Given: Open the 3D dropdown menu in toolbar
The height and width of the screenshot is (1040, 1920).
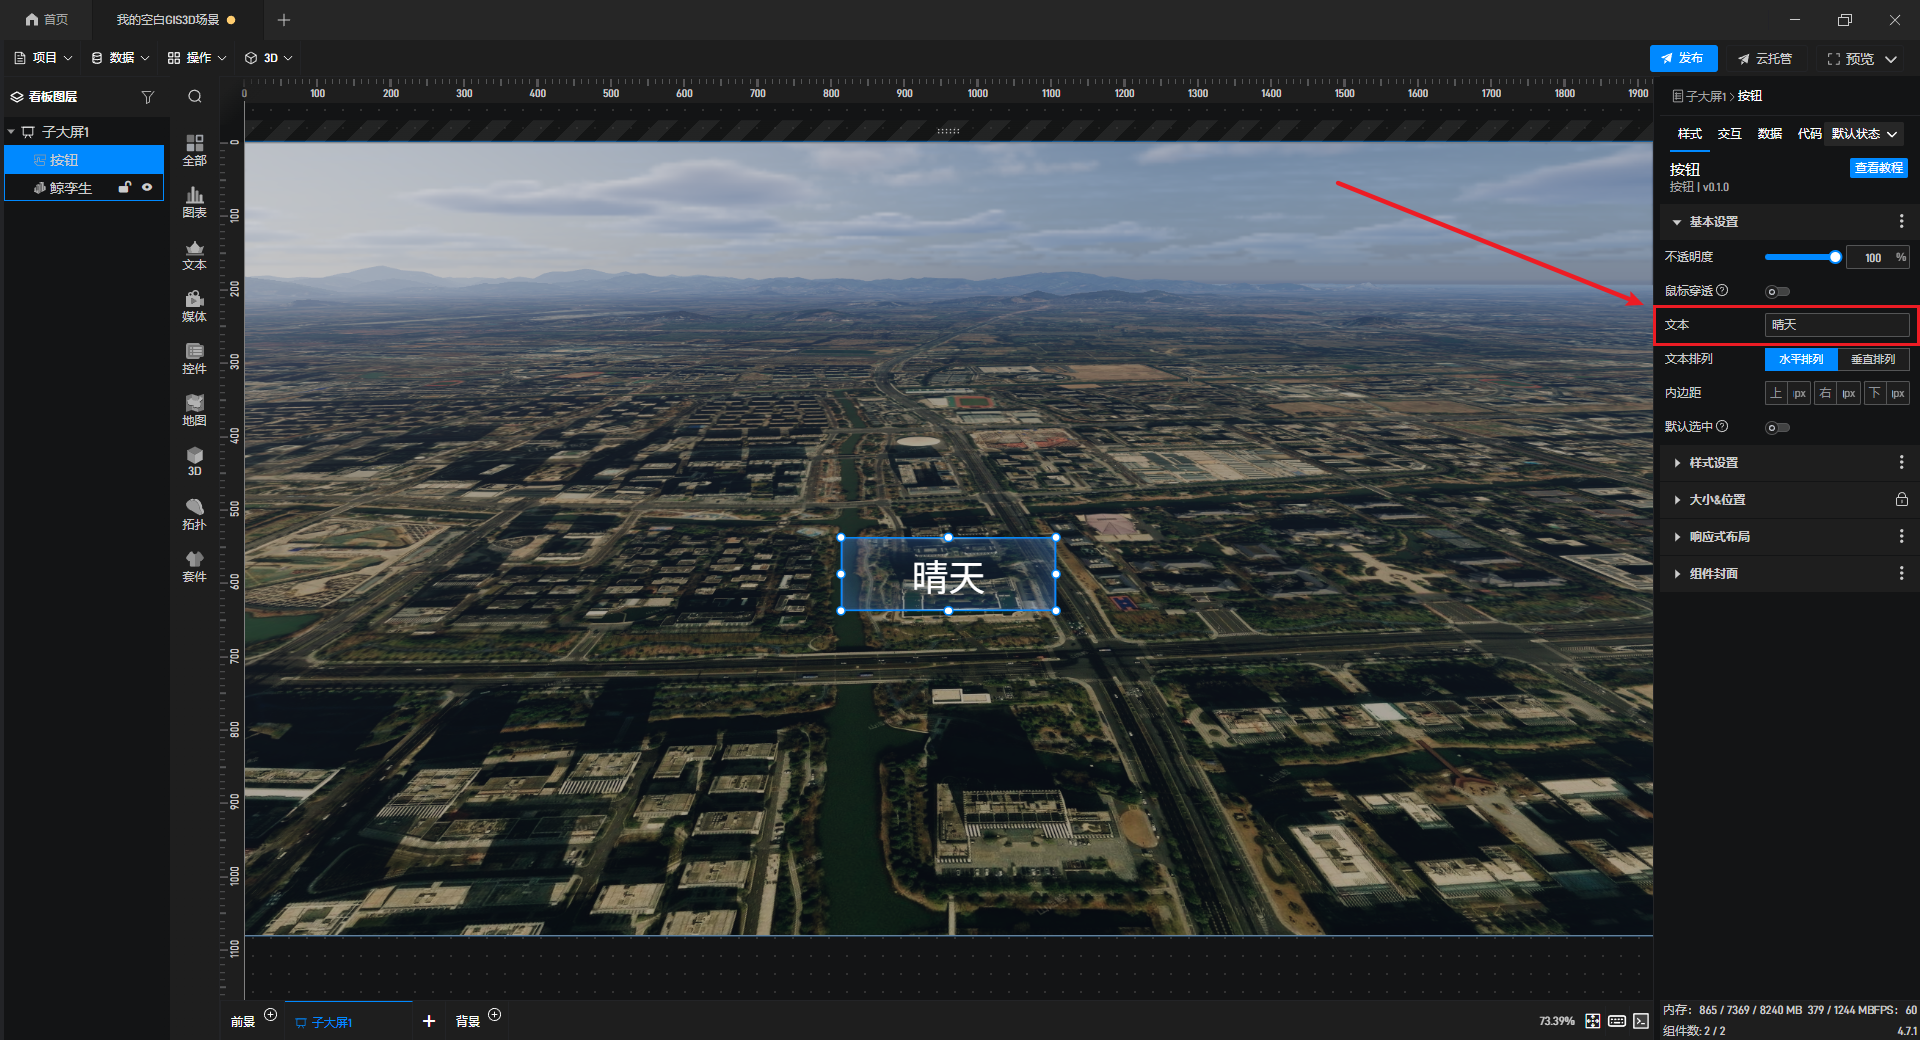Looking at the screenshot, I should point(269,58).
